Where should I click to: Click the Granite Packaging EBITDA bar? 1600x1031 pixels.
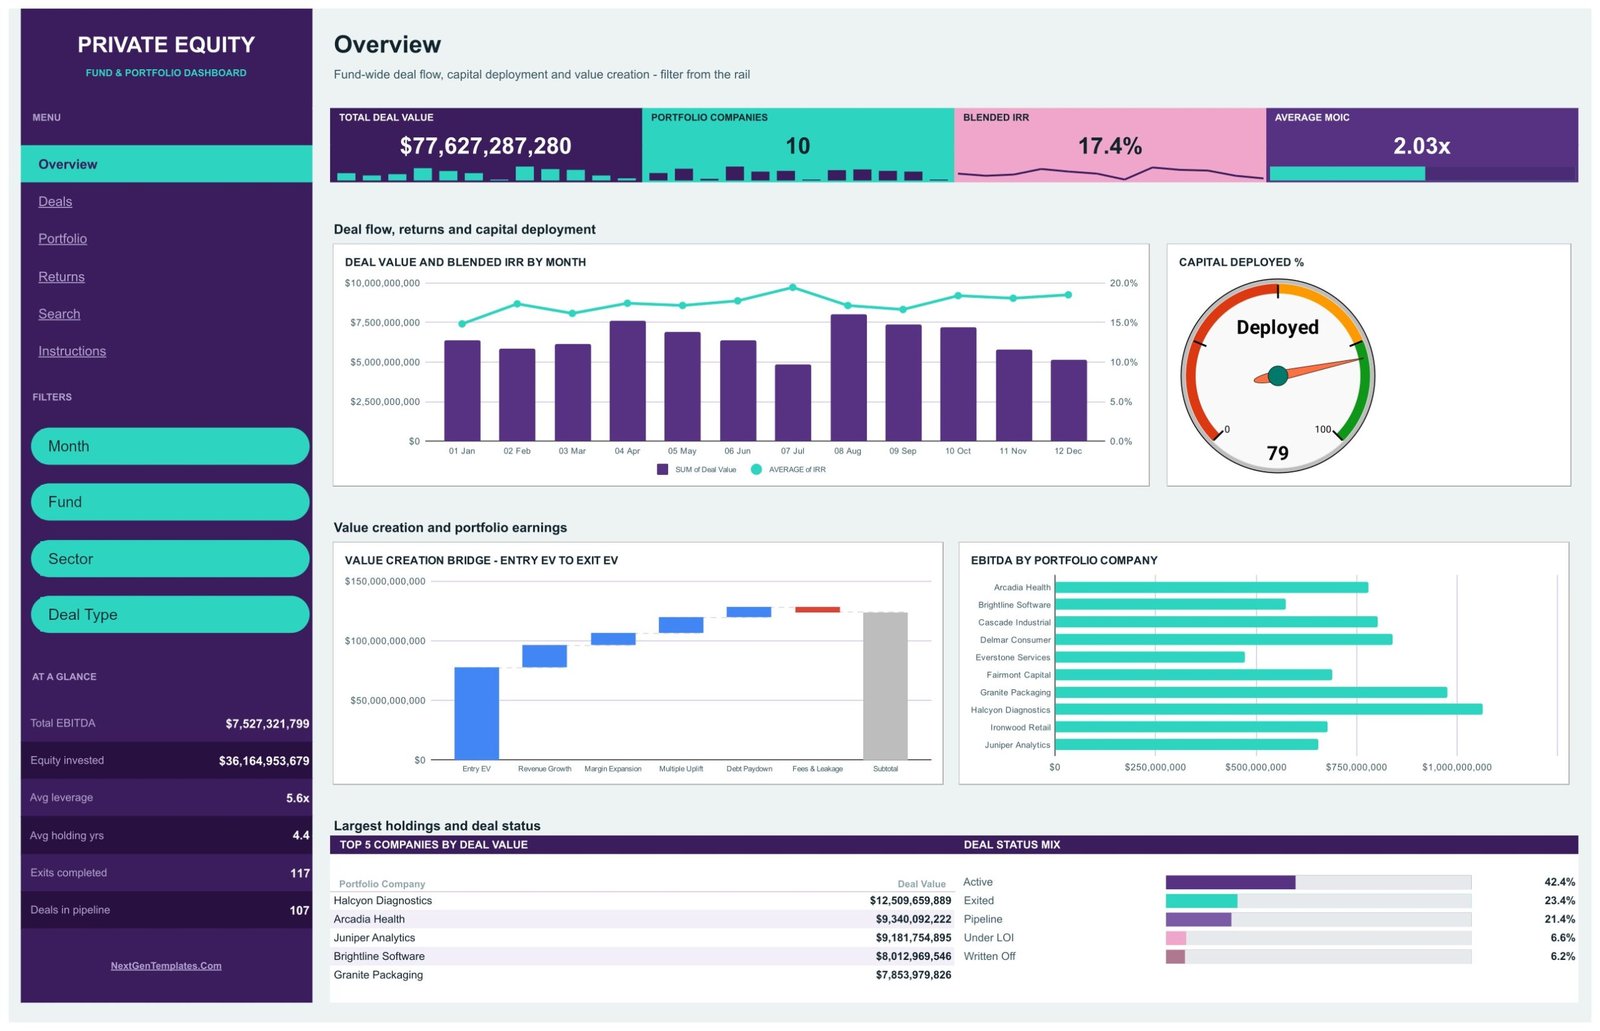tap(1251, 692)
